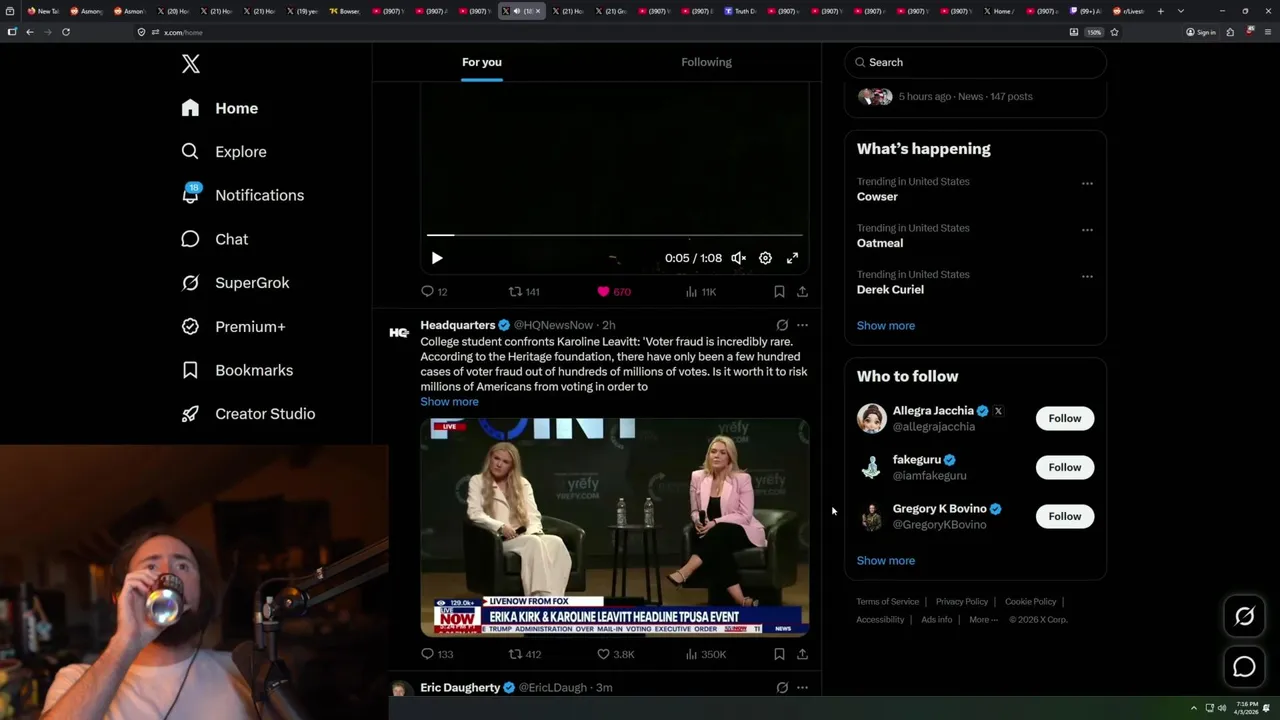Open Chat in the sidebar
1280x720 pixels.
click(215, 239)
